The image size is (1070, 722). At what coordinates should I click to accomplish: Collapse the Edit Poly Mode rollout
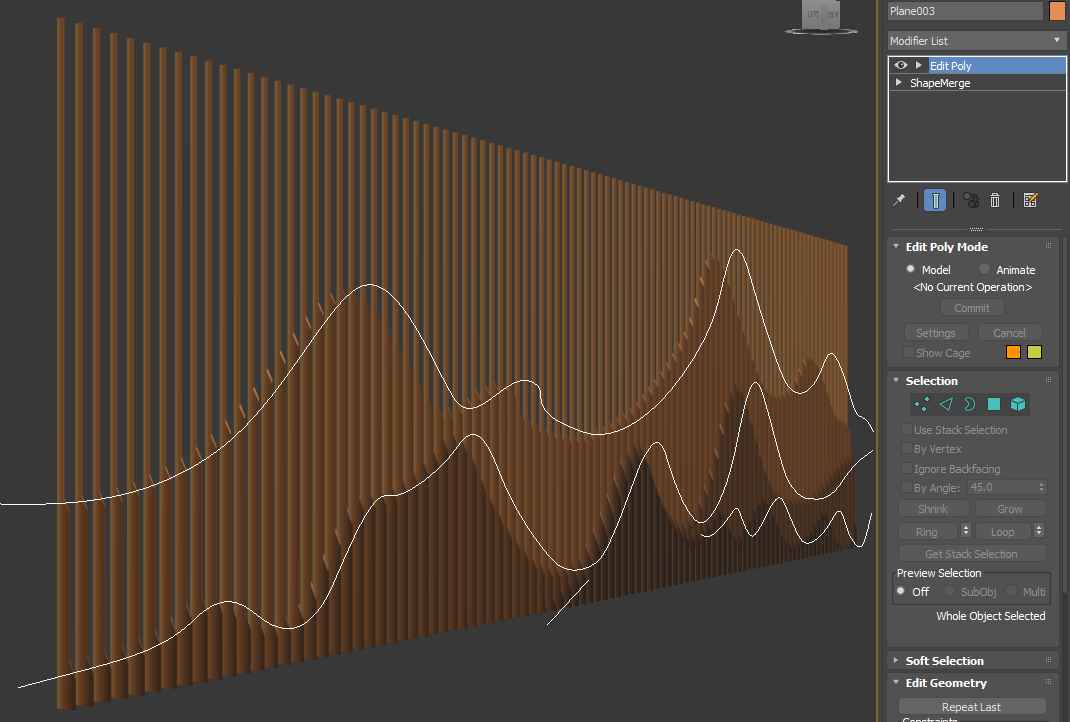pos(896,246)
